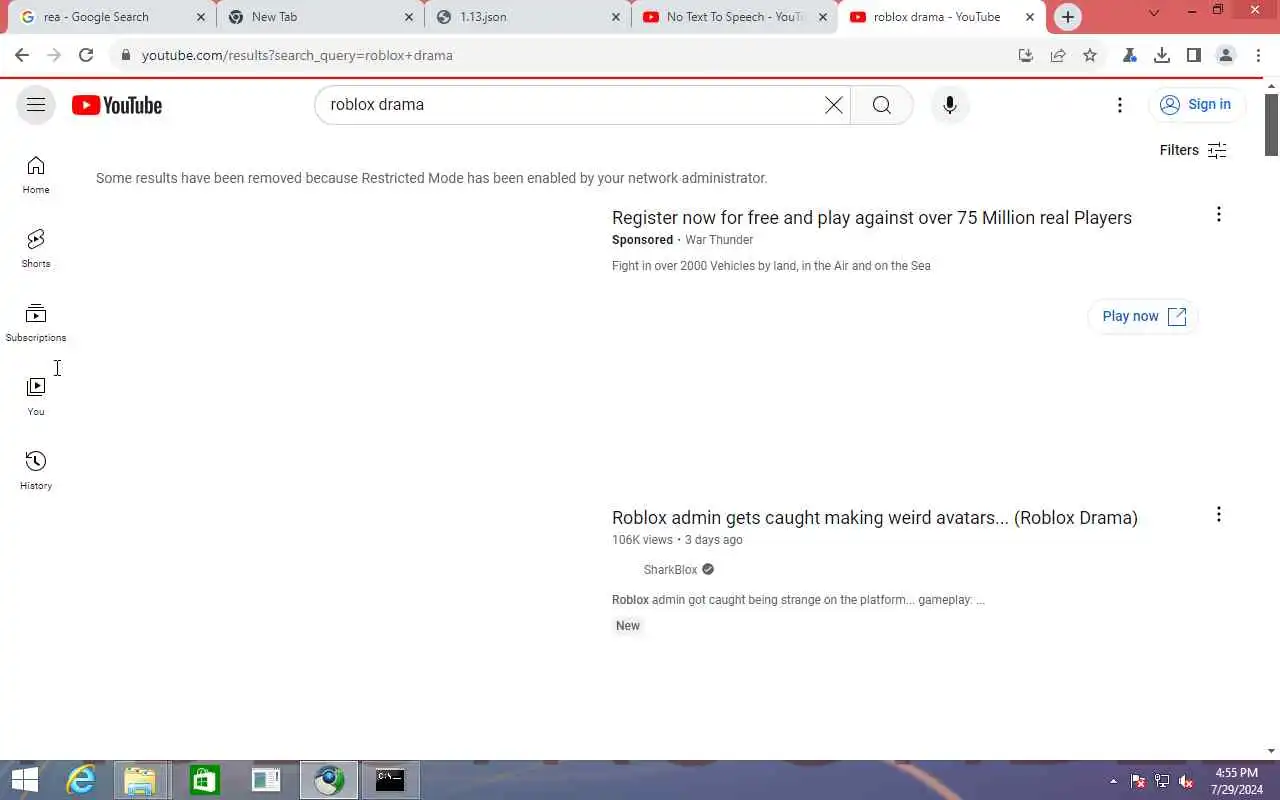Viewport: 1280px width, 800px height.
Task: Open File Explorer from taskbar
Action: (x=140, y=780)
